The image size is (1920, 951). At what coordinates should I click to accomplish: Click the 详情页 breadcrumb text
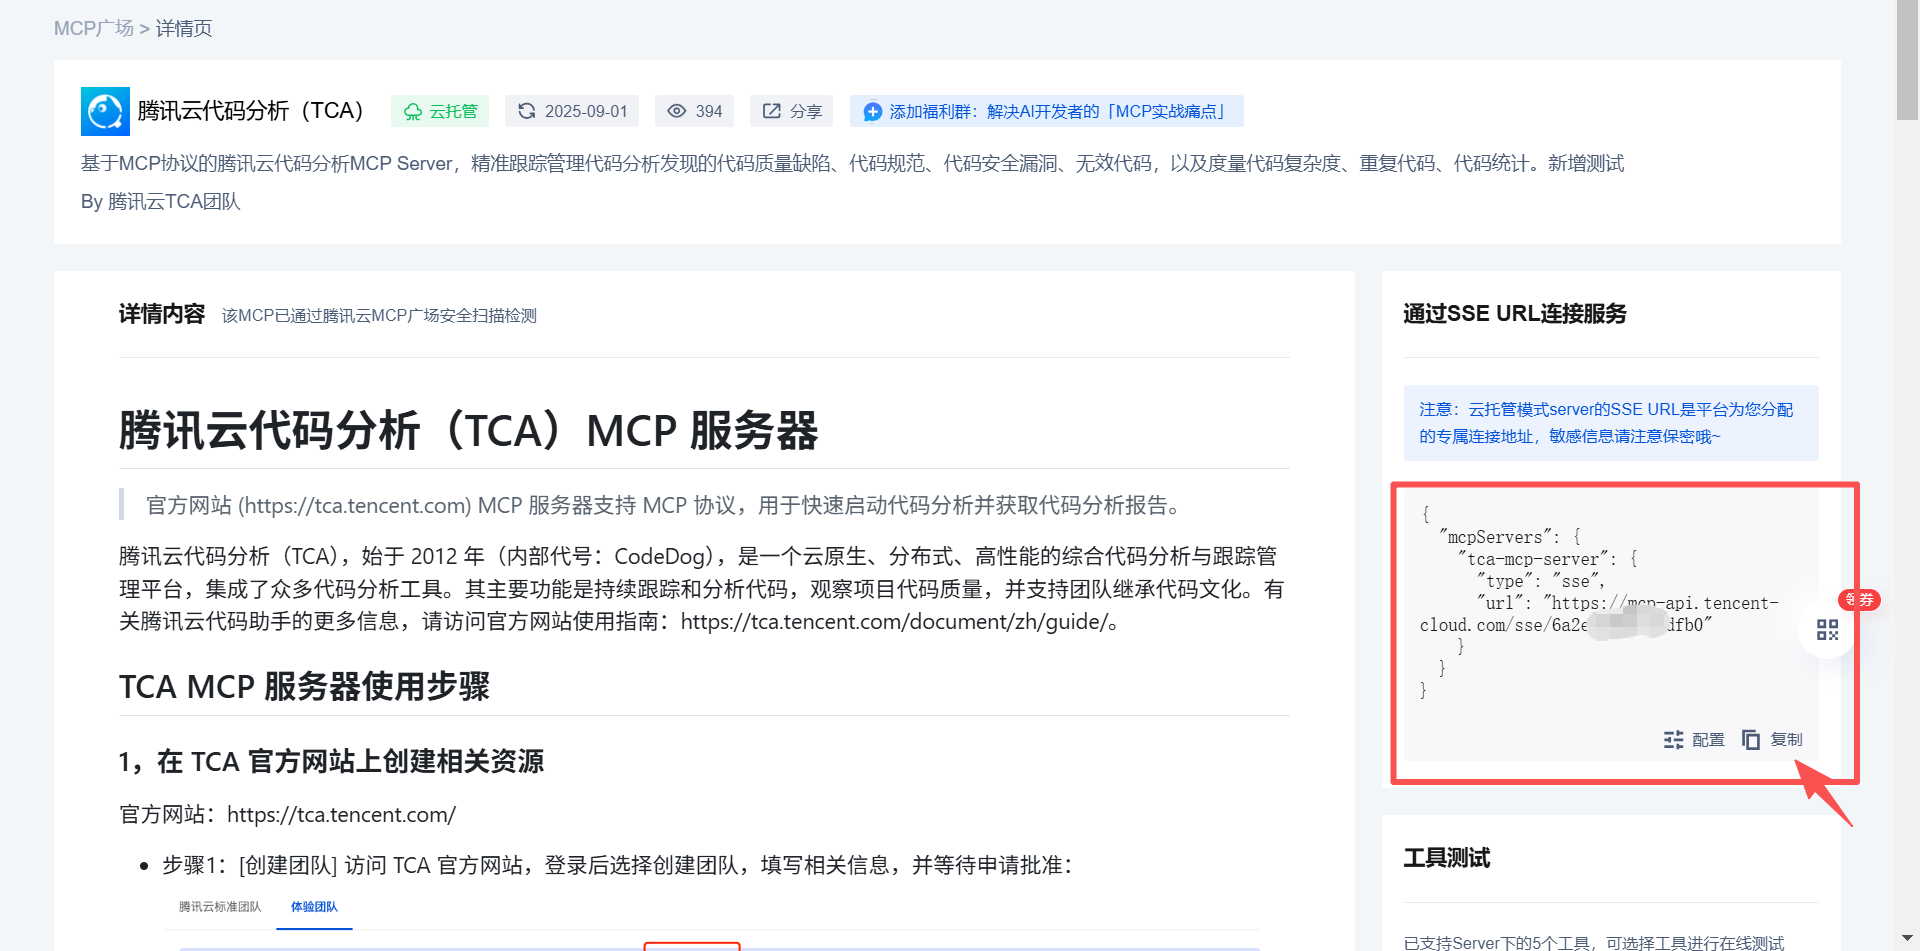point(184,28)
